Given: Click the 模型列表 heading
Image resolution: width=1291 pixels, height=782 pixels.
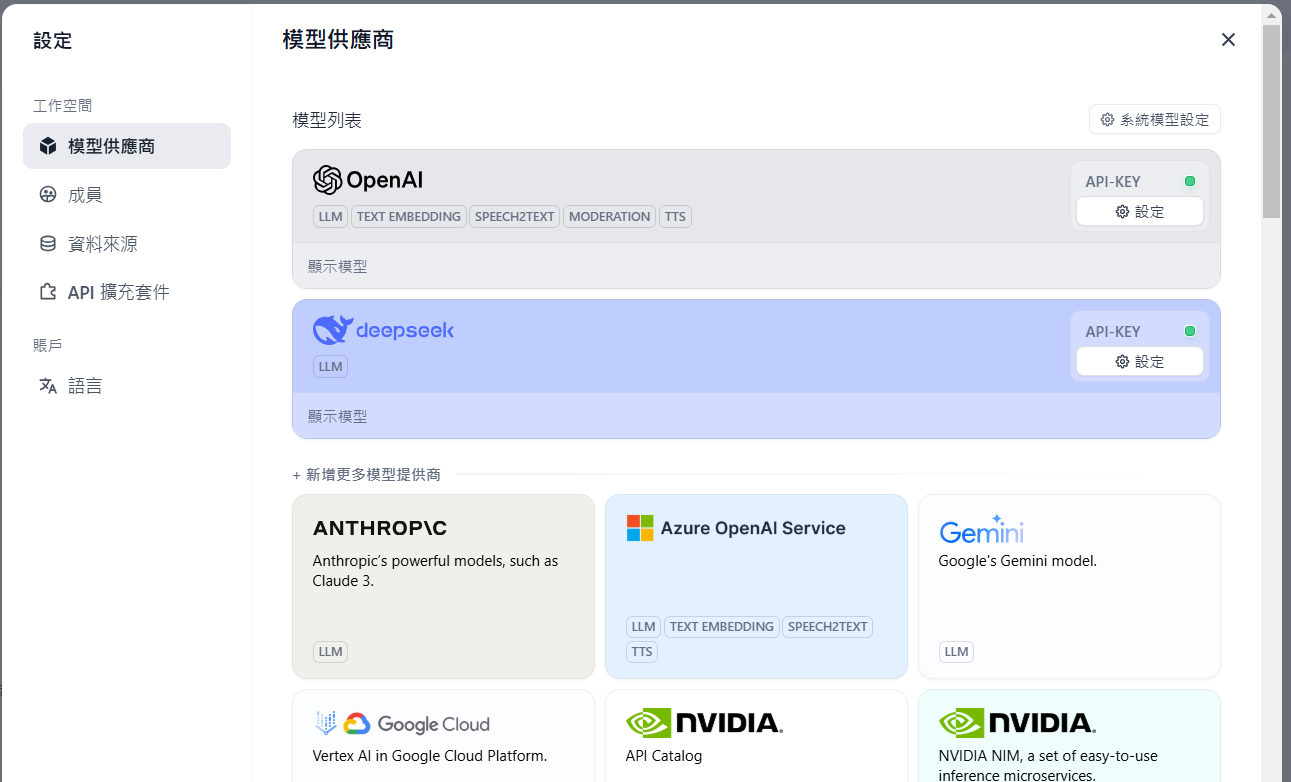Looking at the screenshot, I should click(327, 121).
